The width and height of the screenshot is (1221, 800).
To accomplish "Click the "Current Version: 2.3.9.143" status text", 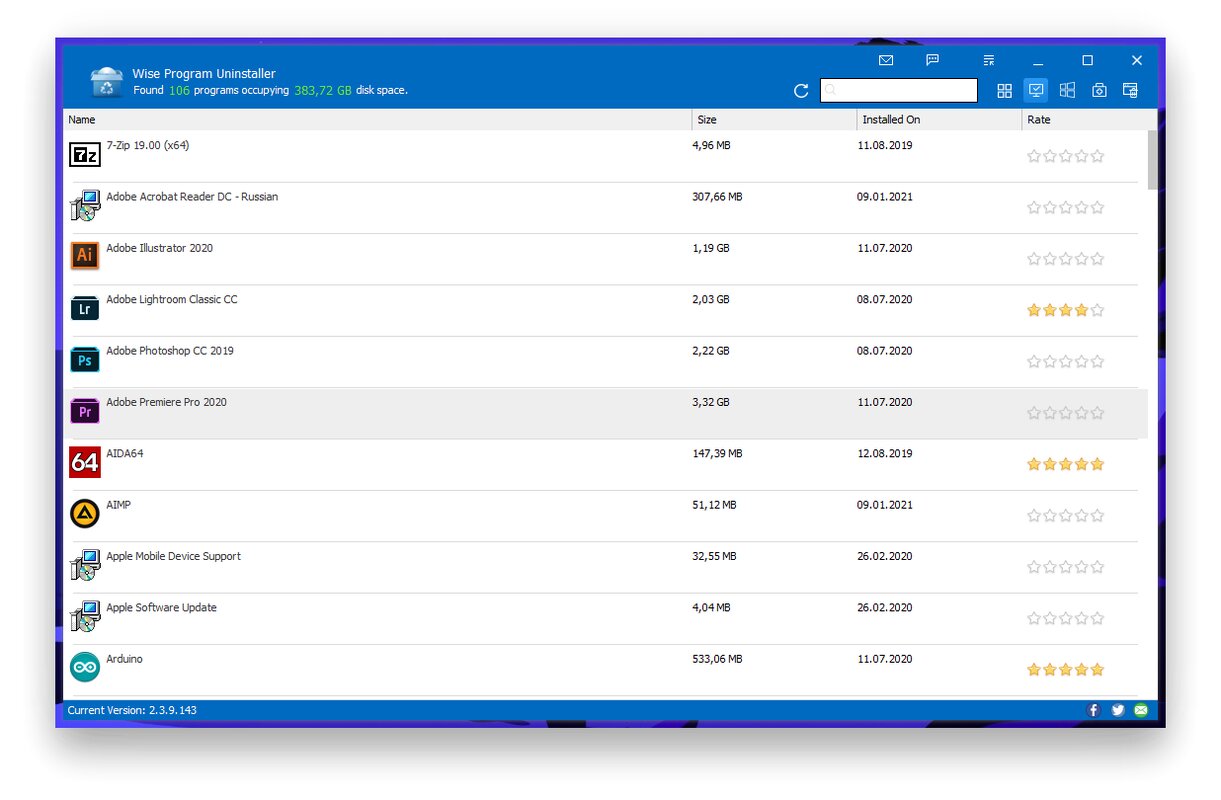I will point(132,710).
